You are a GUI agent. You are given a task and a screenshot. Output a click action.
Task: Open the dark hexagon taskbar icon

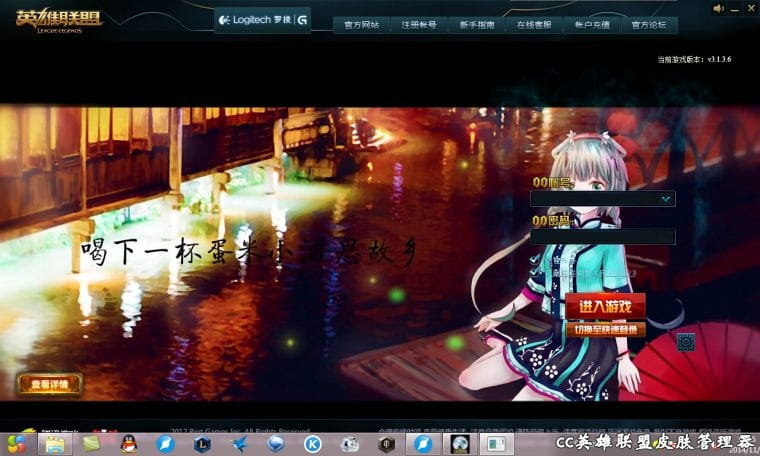click(386, 444)
